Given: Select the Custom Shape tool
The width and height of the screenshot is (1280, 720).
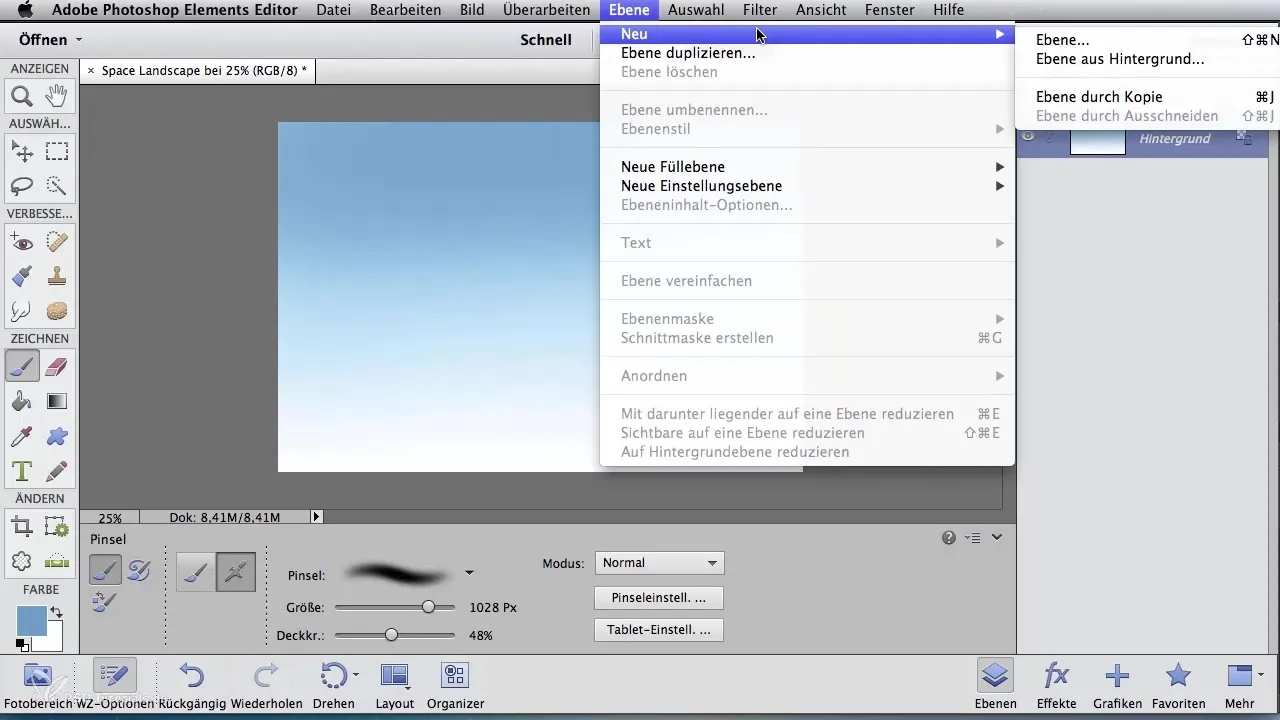Looking at the screenshot, I should (x=57, y=436).
